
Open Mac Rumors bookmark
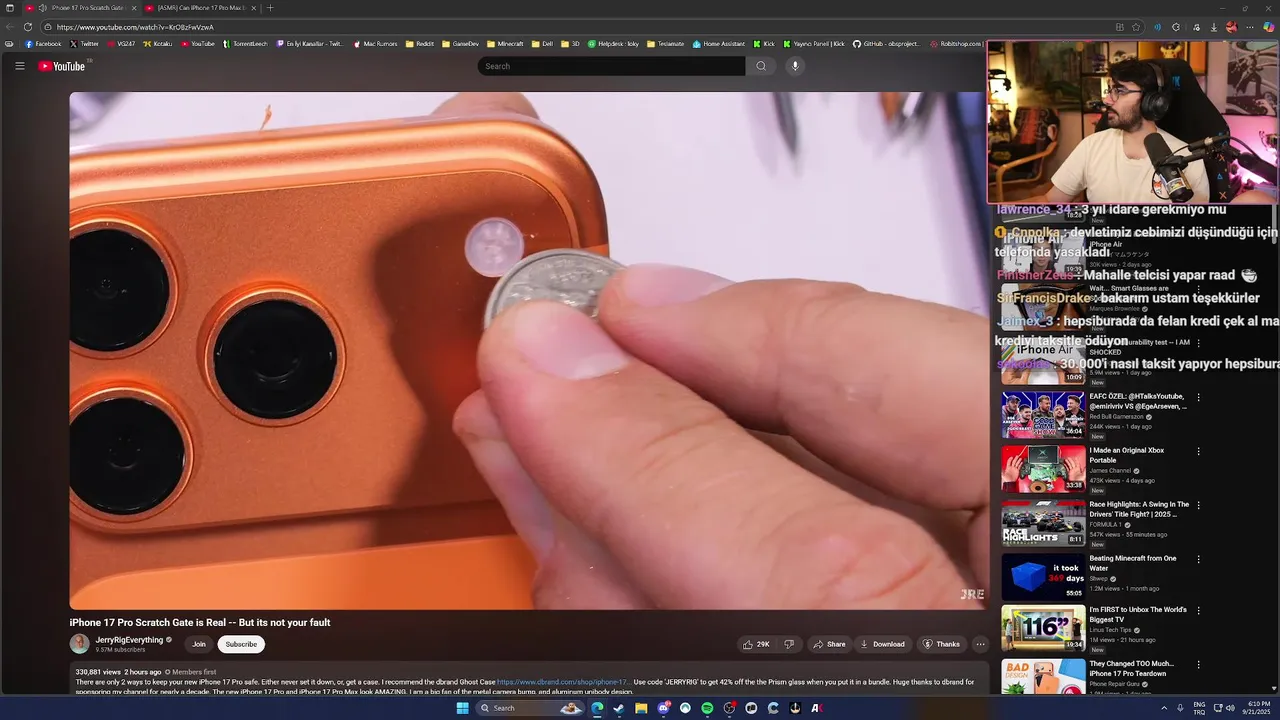[375, 44]
